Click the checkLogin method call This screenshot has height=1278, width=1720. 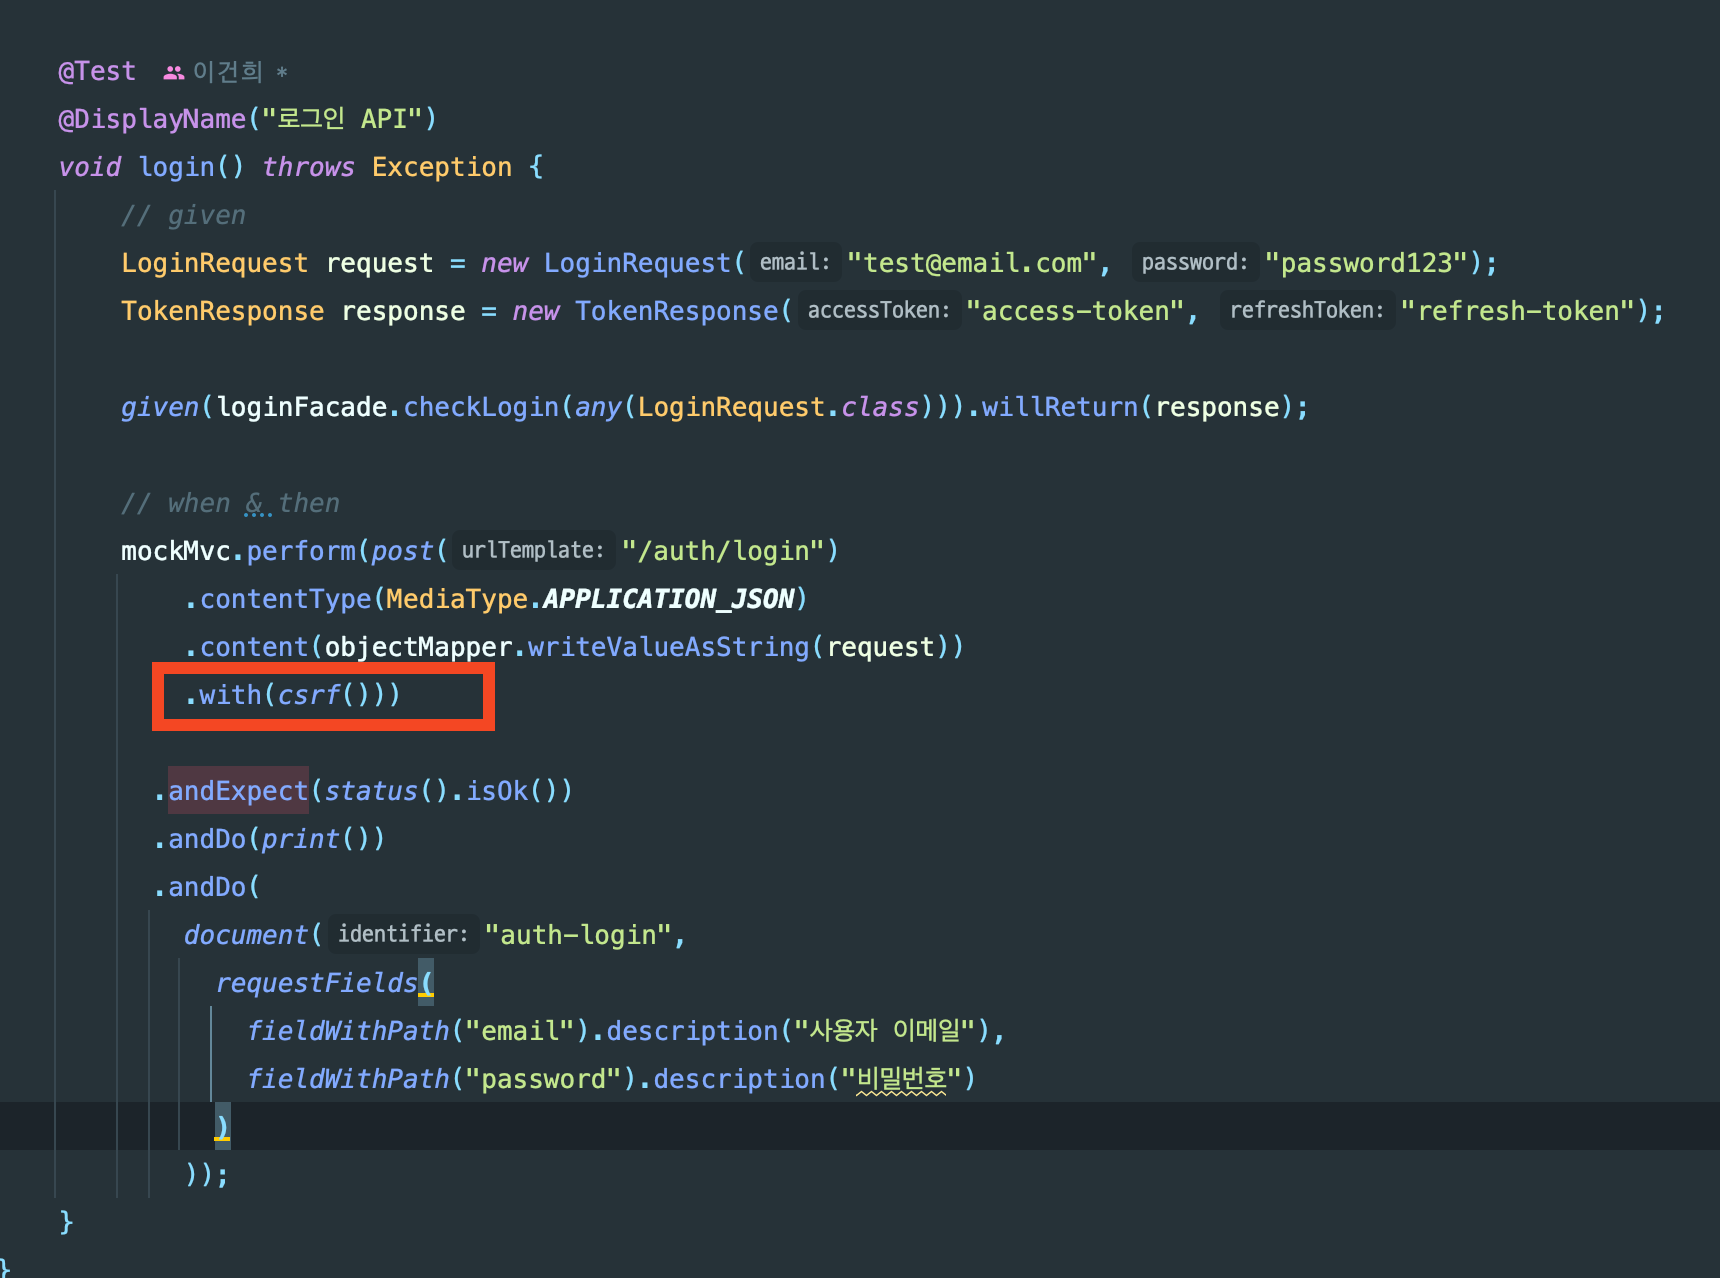click(x=481, y=407)
